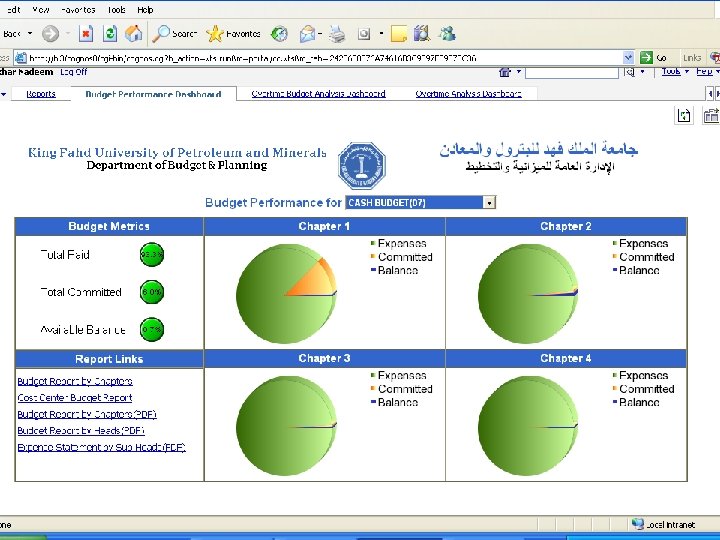Click the Chapter 2 pie chart
This screenshot has width=720, height=540.
coord(528,294)
